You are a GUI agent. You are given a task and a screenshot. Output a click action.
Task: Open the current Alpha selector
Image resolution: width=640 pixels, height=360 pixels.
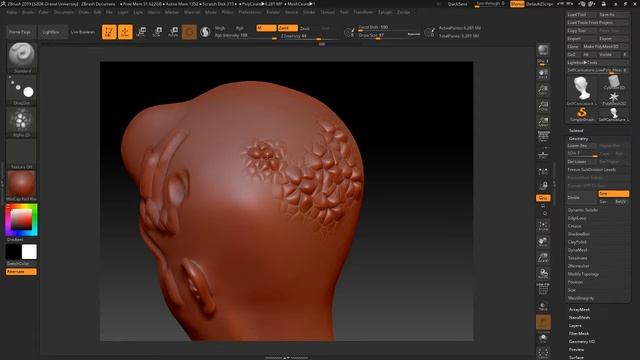click(x=22, y=120)
